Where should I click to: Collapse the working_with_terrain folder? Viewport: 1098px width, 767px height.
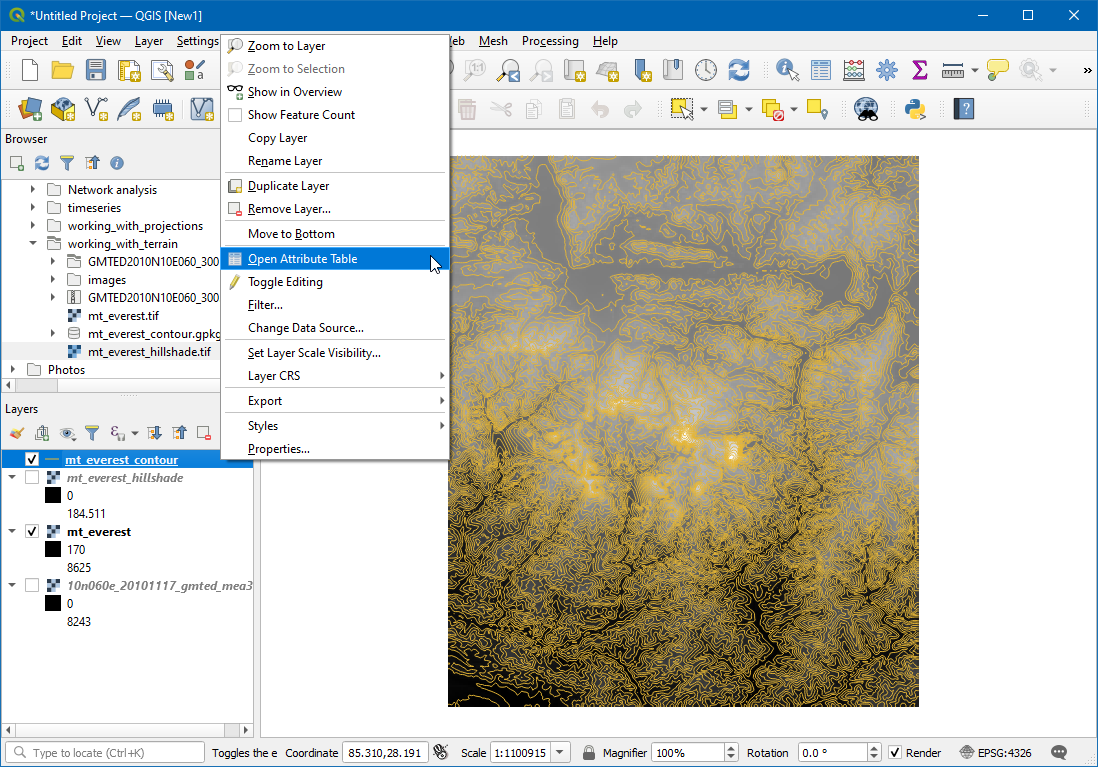click(x=32, y=244)
